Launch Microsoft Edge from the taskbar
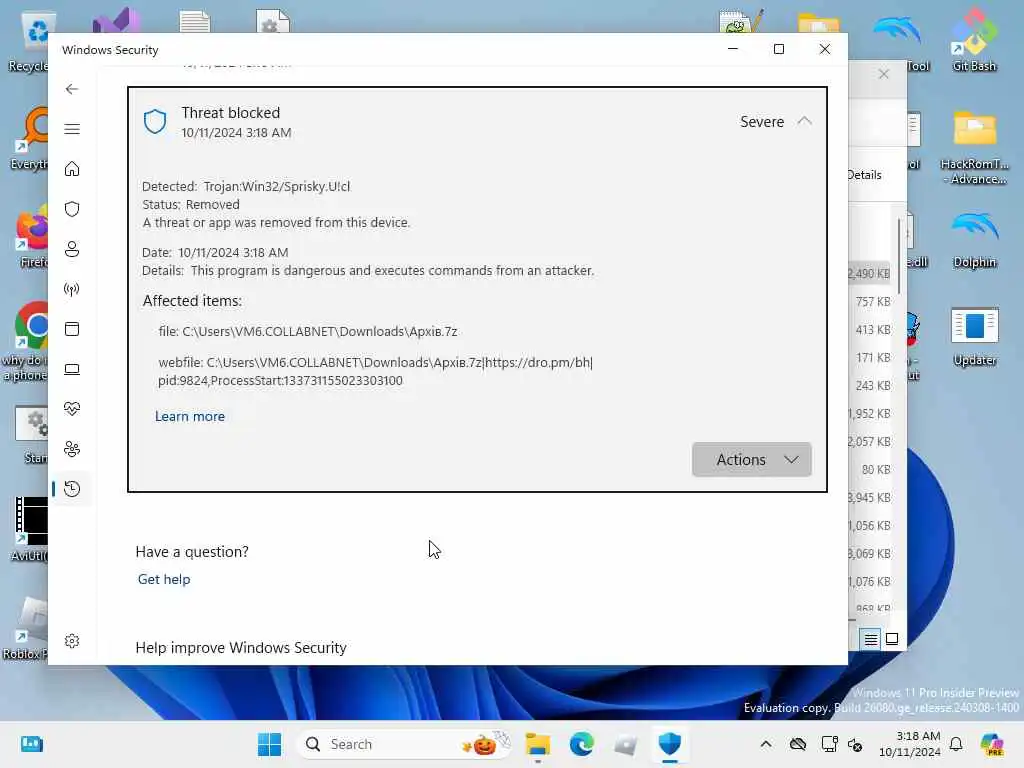 581,744
